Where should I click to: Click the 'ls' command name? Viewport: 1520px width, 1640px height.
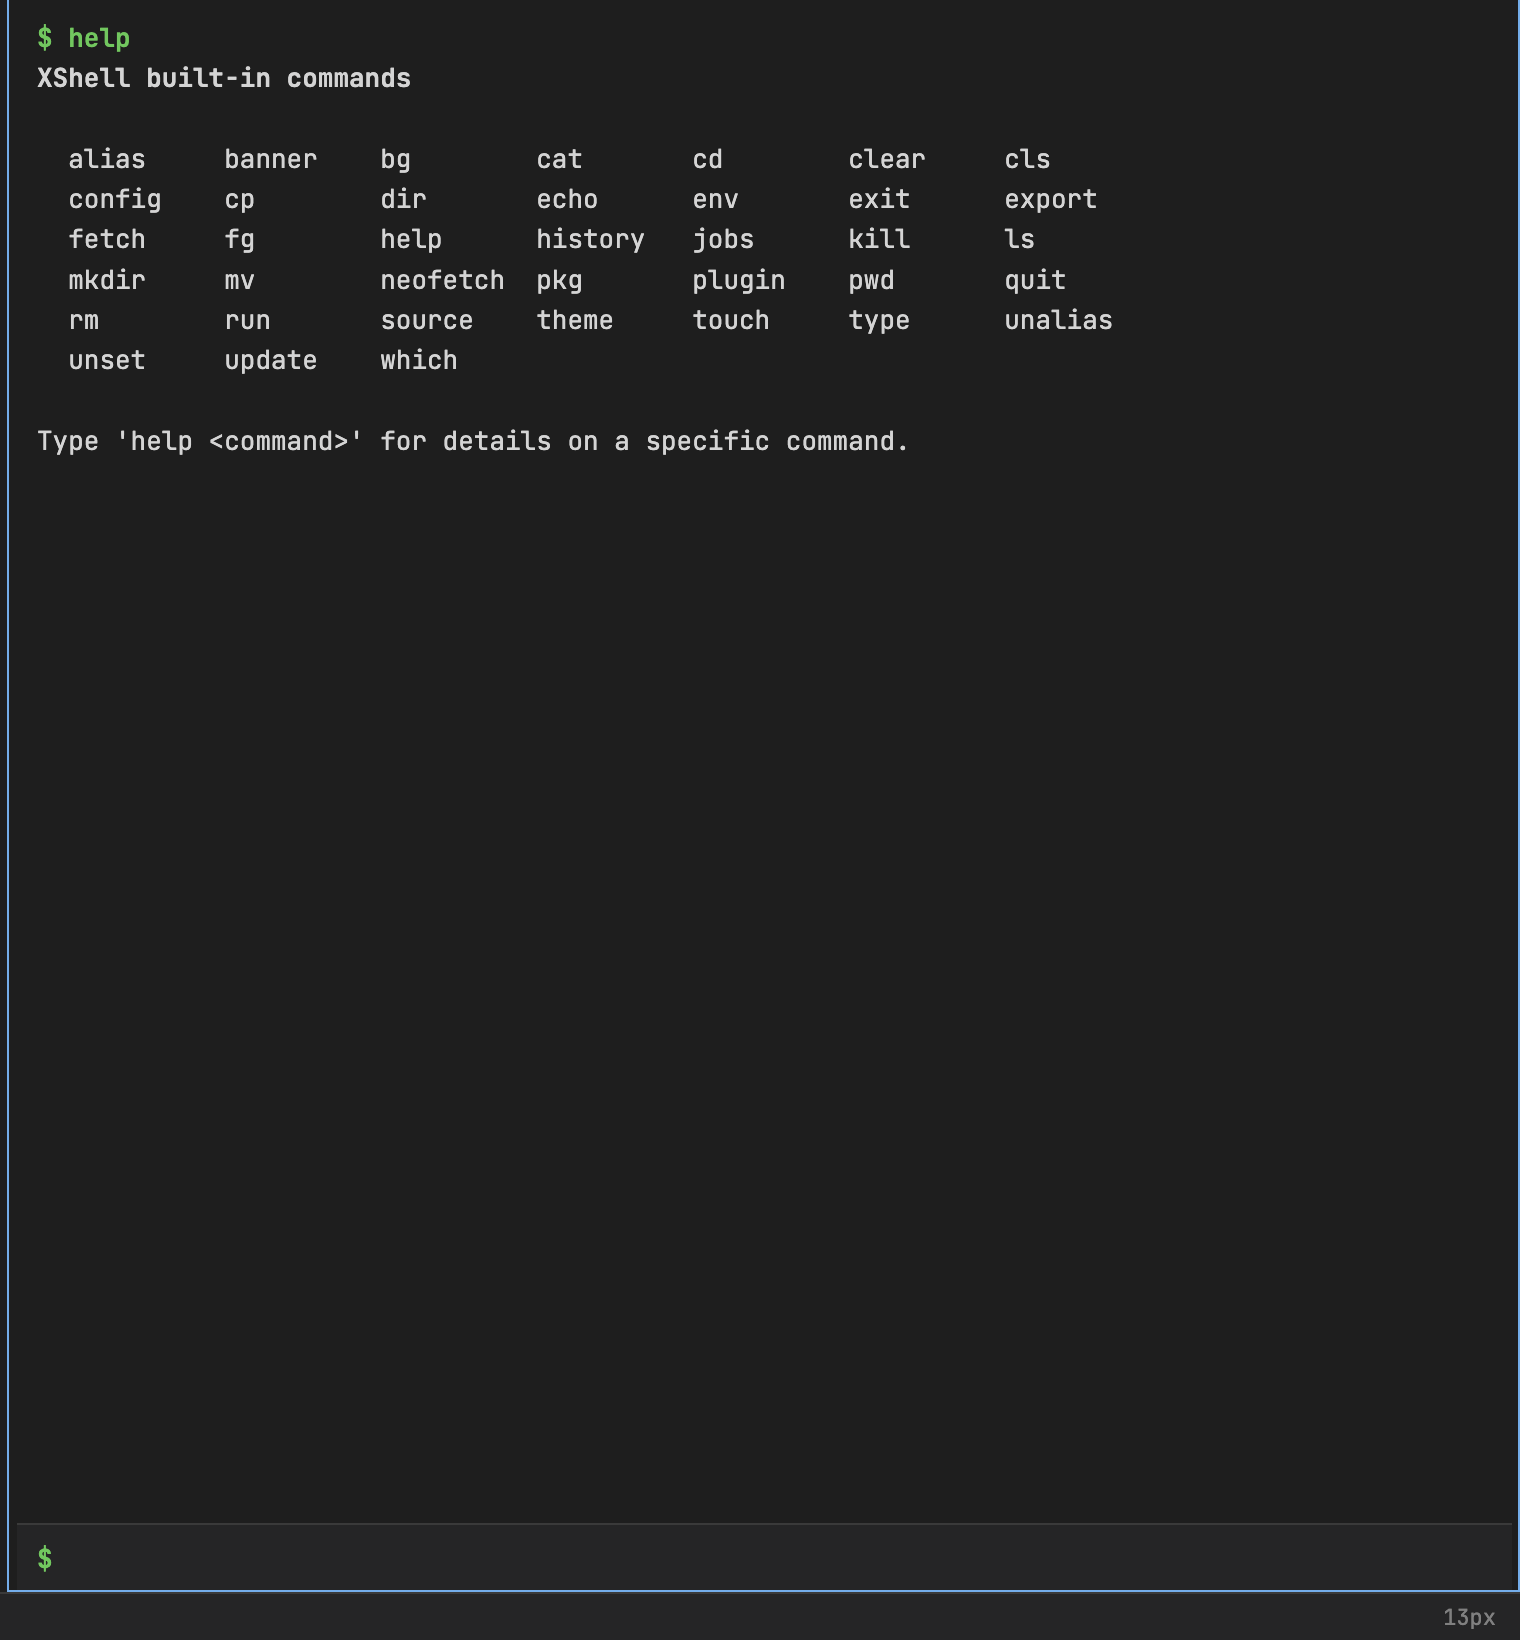(x=1020, y=240)
